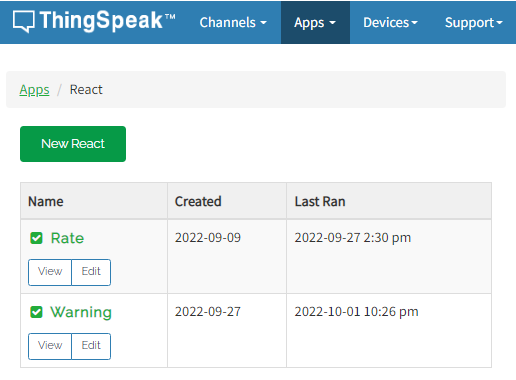Edit the Warning react
516x380 pixels.
tap(91, 346)
